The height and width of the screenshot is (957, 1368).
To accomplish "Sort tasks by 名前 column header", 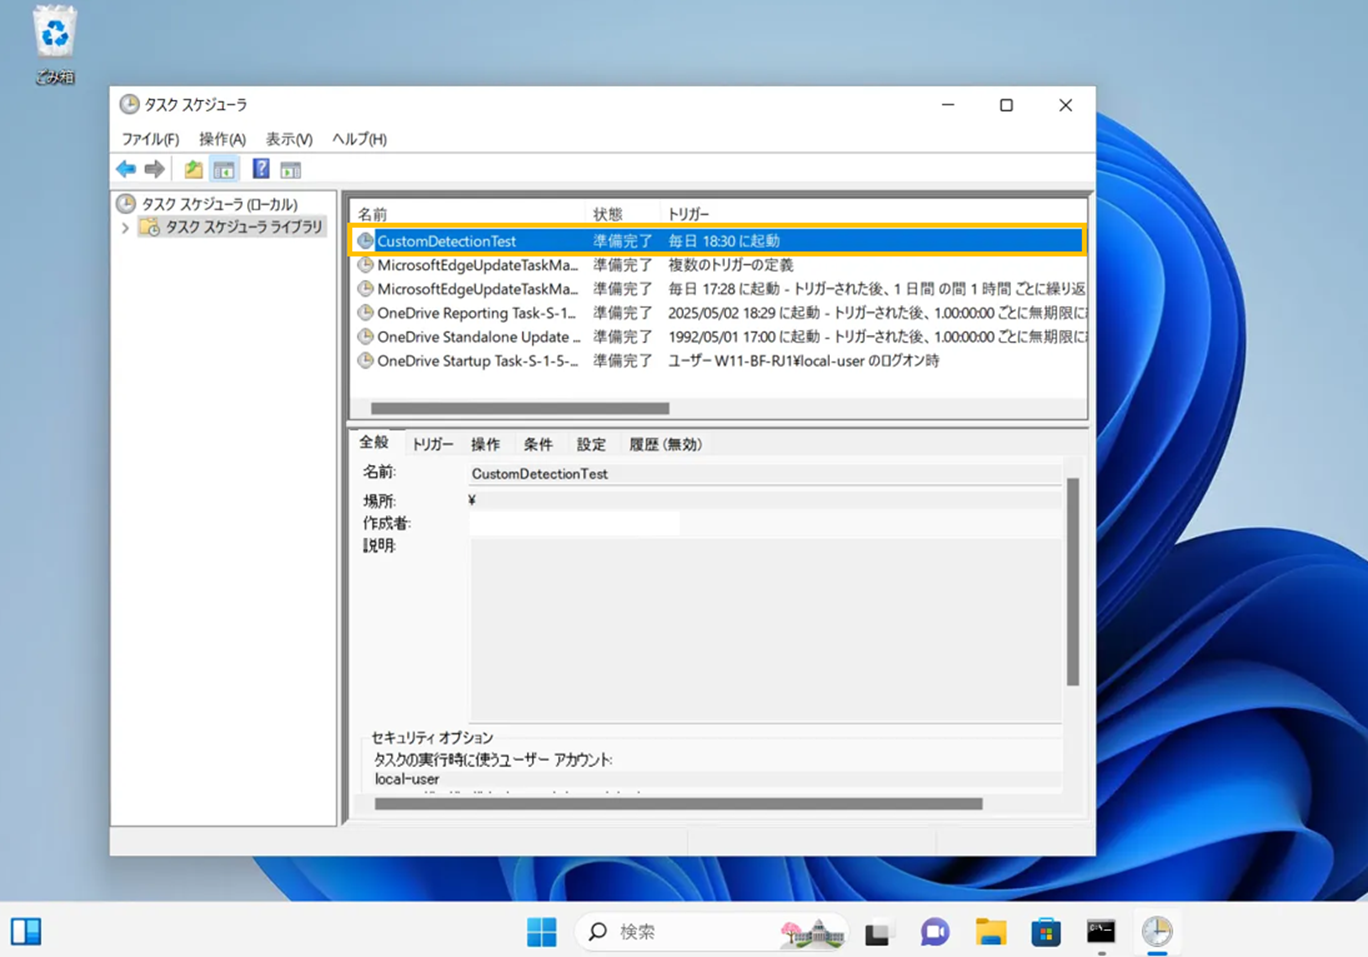I will click(x=372, y=214).
